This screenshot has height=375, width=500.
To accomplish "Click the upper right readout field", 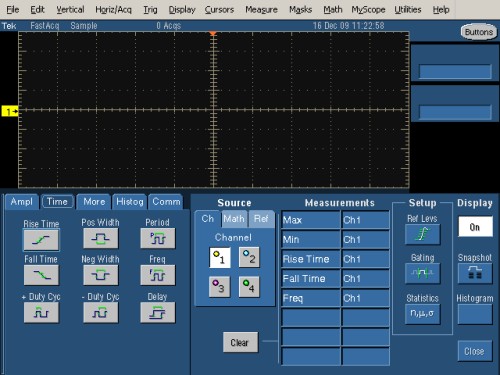I will [455, 71].
